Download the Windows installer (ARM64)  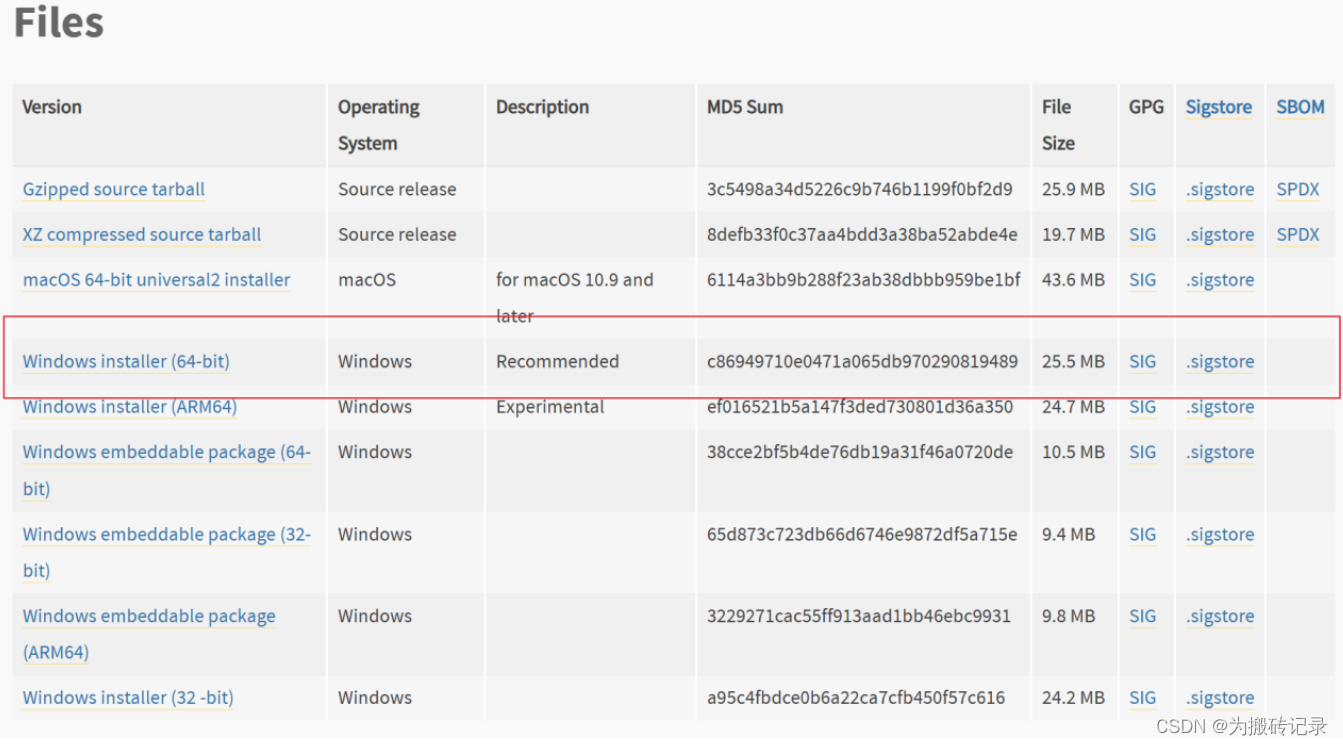pyautogui.click(x=129, y=407)
